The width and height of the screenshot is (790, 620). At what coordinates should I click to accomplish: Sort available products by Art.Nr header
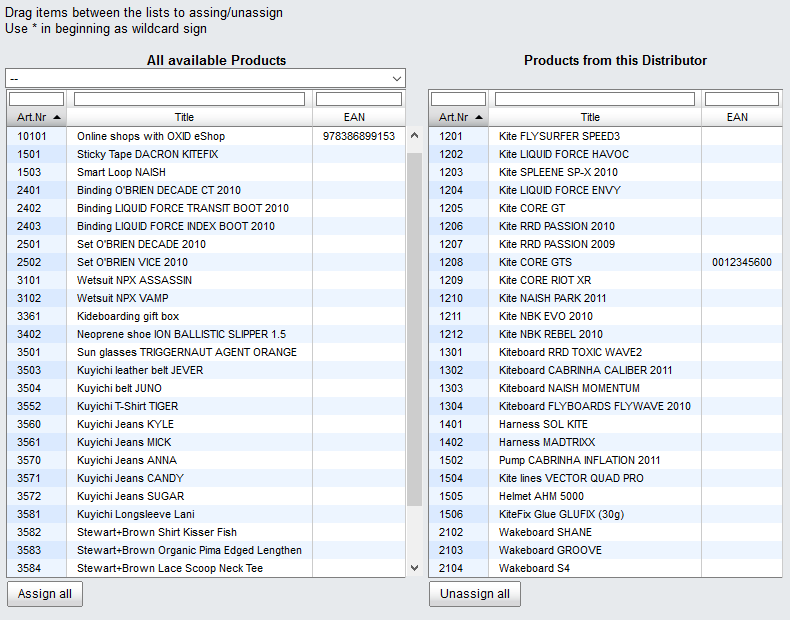tap(36, 117)
